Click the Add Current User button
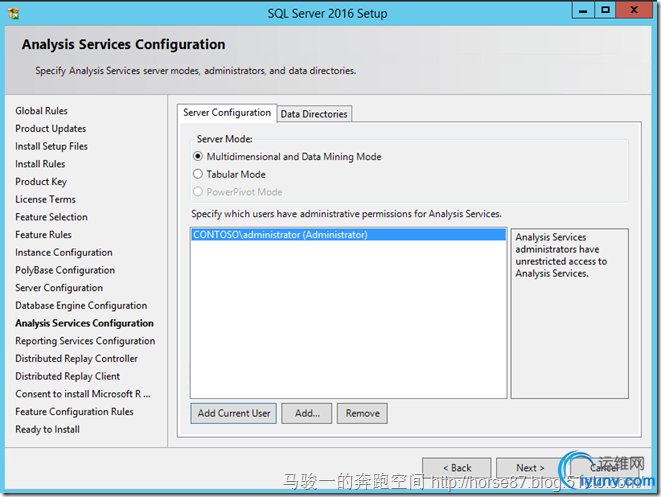Image resolution: width=661 pixels, height=497 pixels. [234, 413]
